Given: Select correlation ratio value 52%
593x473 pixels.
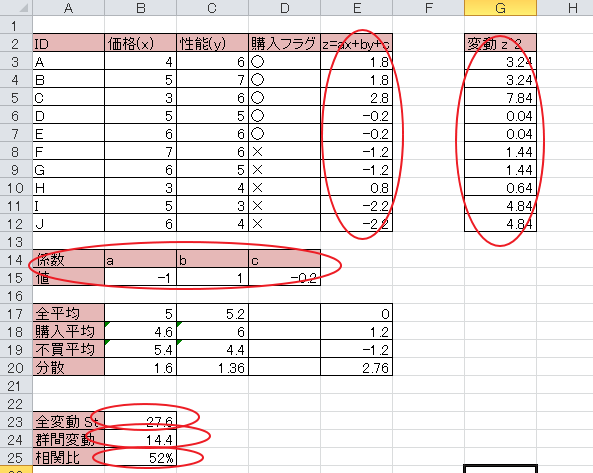Looking at the screenshot, I should (140, 457).
